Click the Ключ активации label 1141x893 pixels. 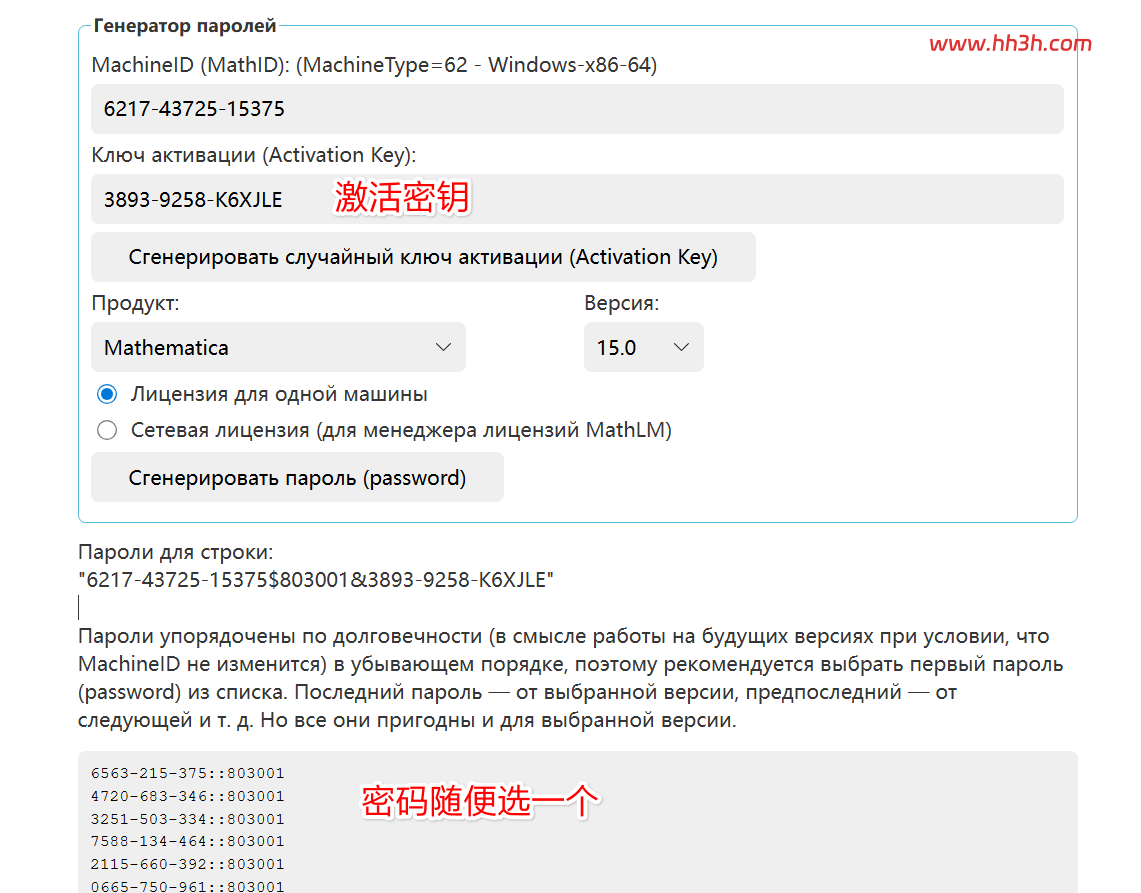click(253, 155)
